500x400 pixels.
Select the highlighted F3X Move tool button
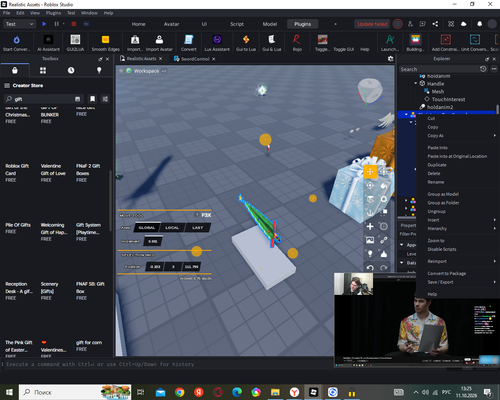370,172
